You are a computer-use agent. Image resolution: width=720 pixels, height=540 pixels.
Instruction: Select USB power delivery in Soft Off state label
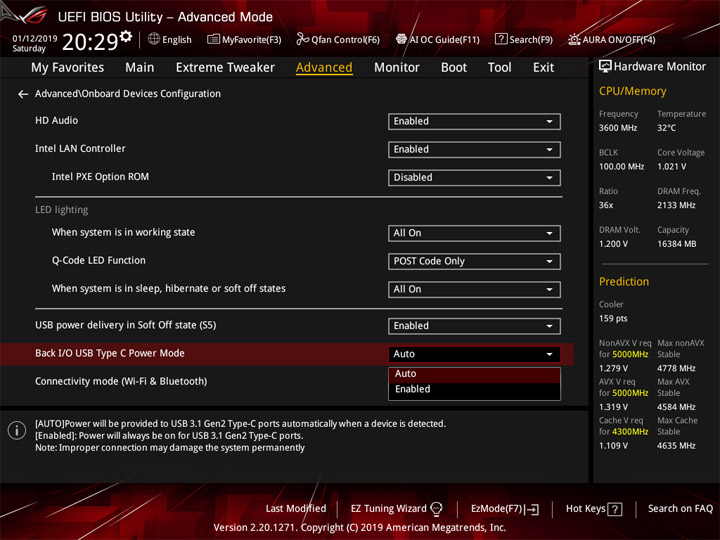tap(125, 325)
